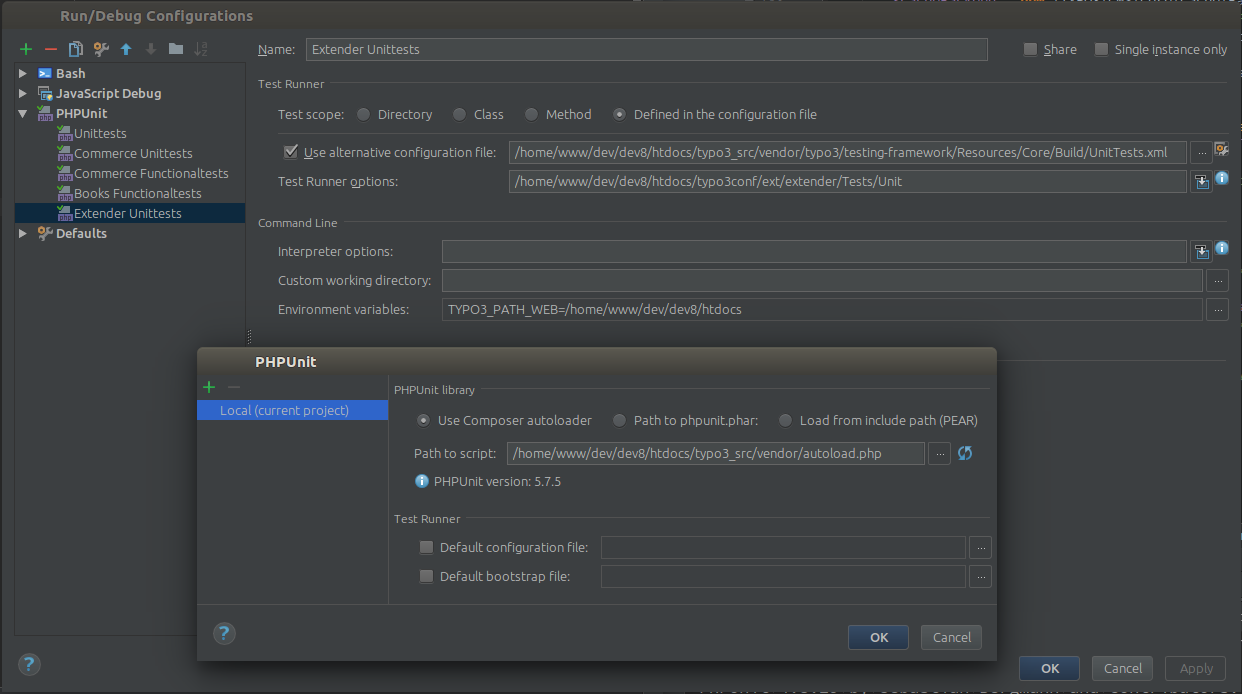The width and height of the screenshot is (1242, 694).
Task: Click Cancel in Run/Debug Configurations window
Action: point(1123,668)
